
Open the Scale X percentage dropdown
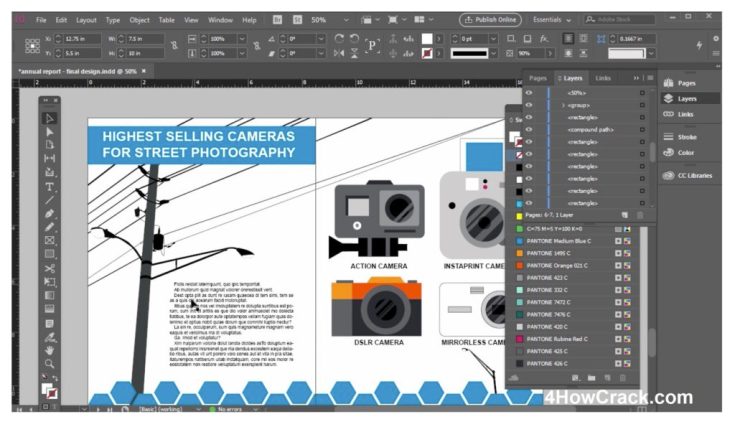point(242,38)
